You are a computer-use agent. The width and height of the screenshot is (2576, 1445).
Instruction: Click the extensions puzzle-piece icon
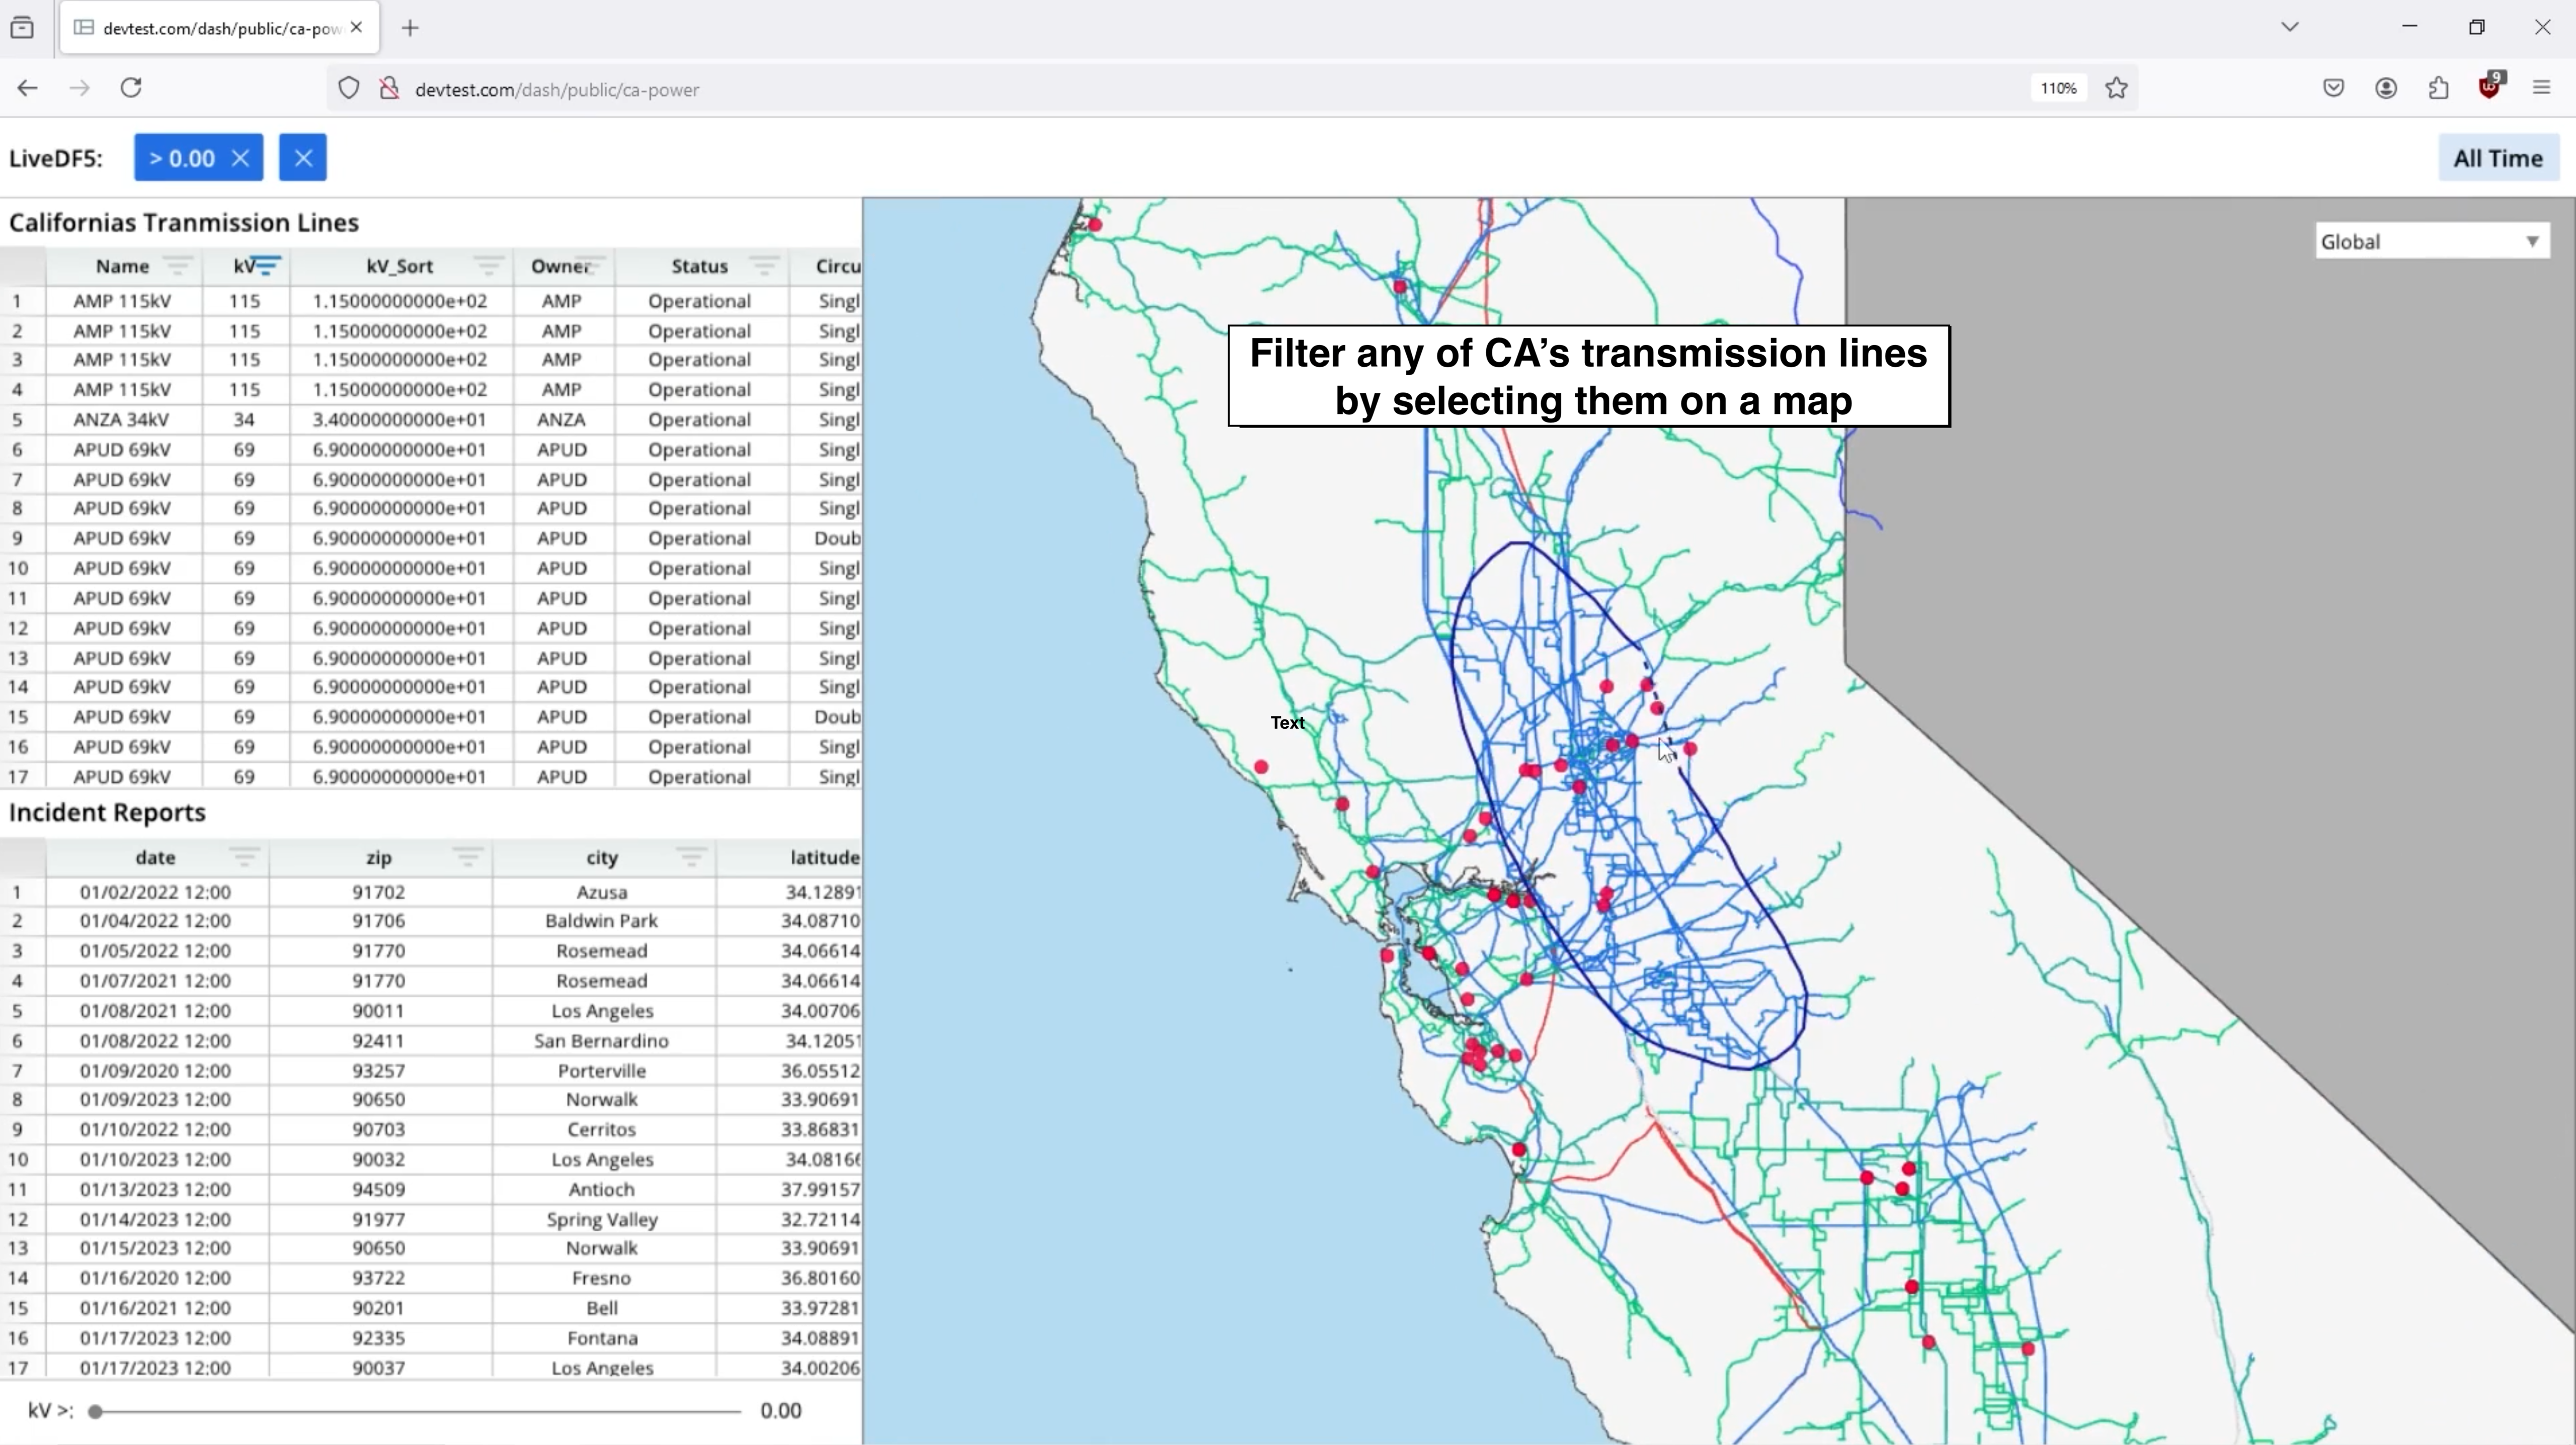click(x=2437, y=88)
